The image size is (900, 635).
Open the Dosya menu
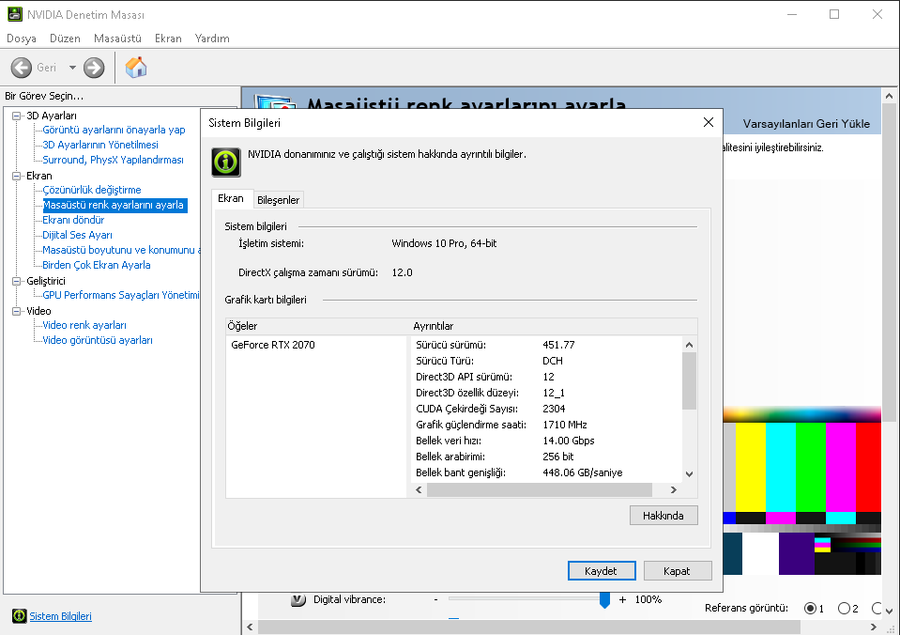[21, 38]
